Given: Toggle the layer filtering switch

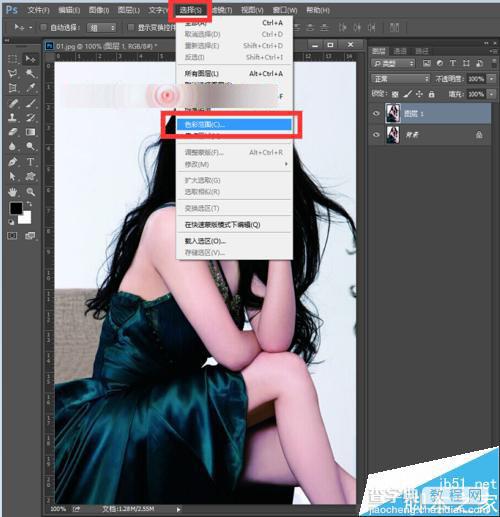Looking at the screenshot, I should 493,63.
